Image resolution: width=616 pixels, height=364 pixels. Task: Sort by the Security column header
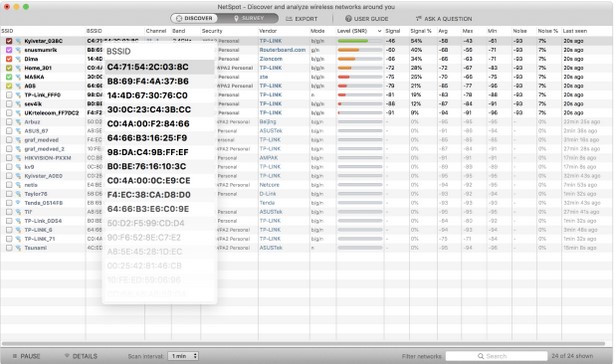click(212, 31)
